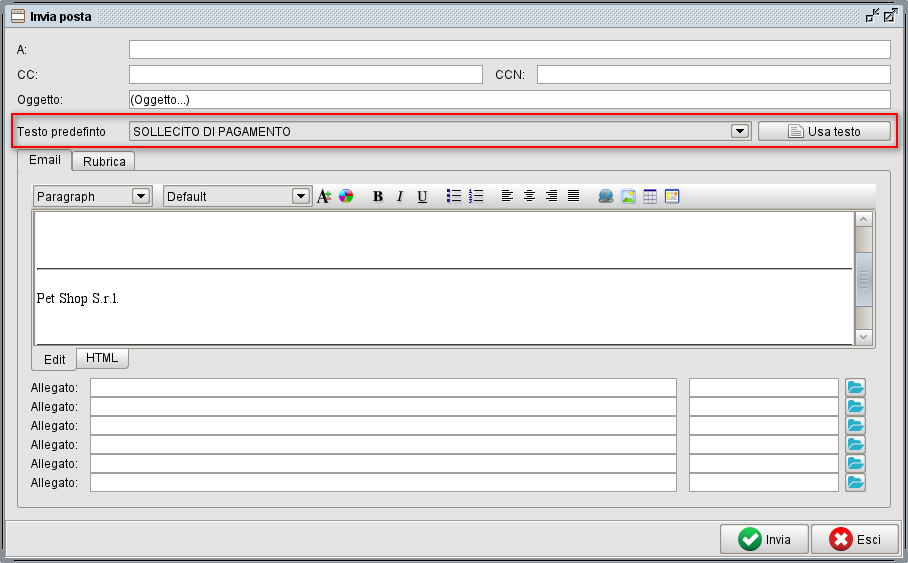Browse file for the first Allegato row
The height and width of the screenshot is (563, 908).
click(855, 388)
